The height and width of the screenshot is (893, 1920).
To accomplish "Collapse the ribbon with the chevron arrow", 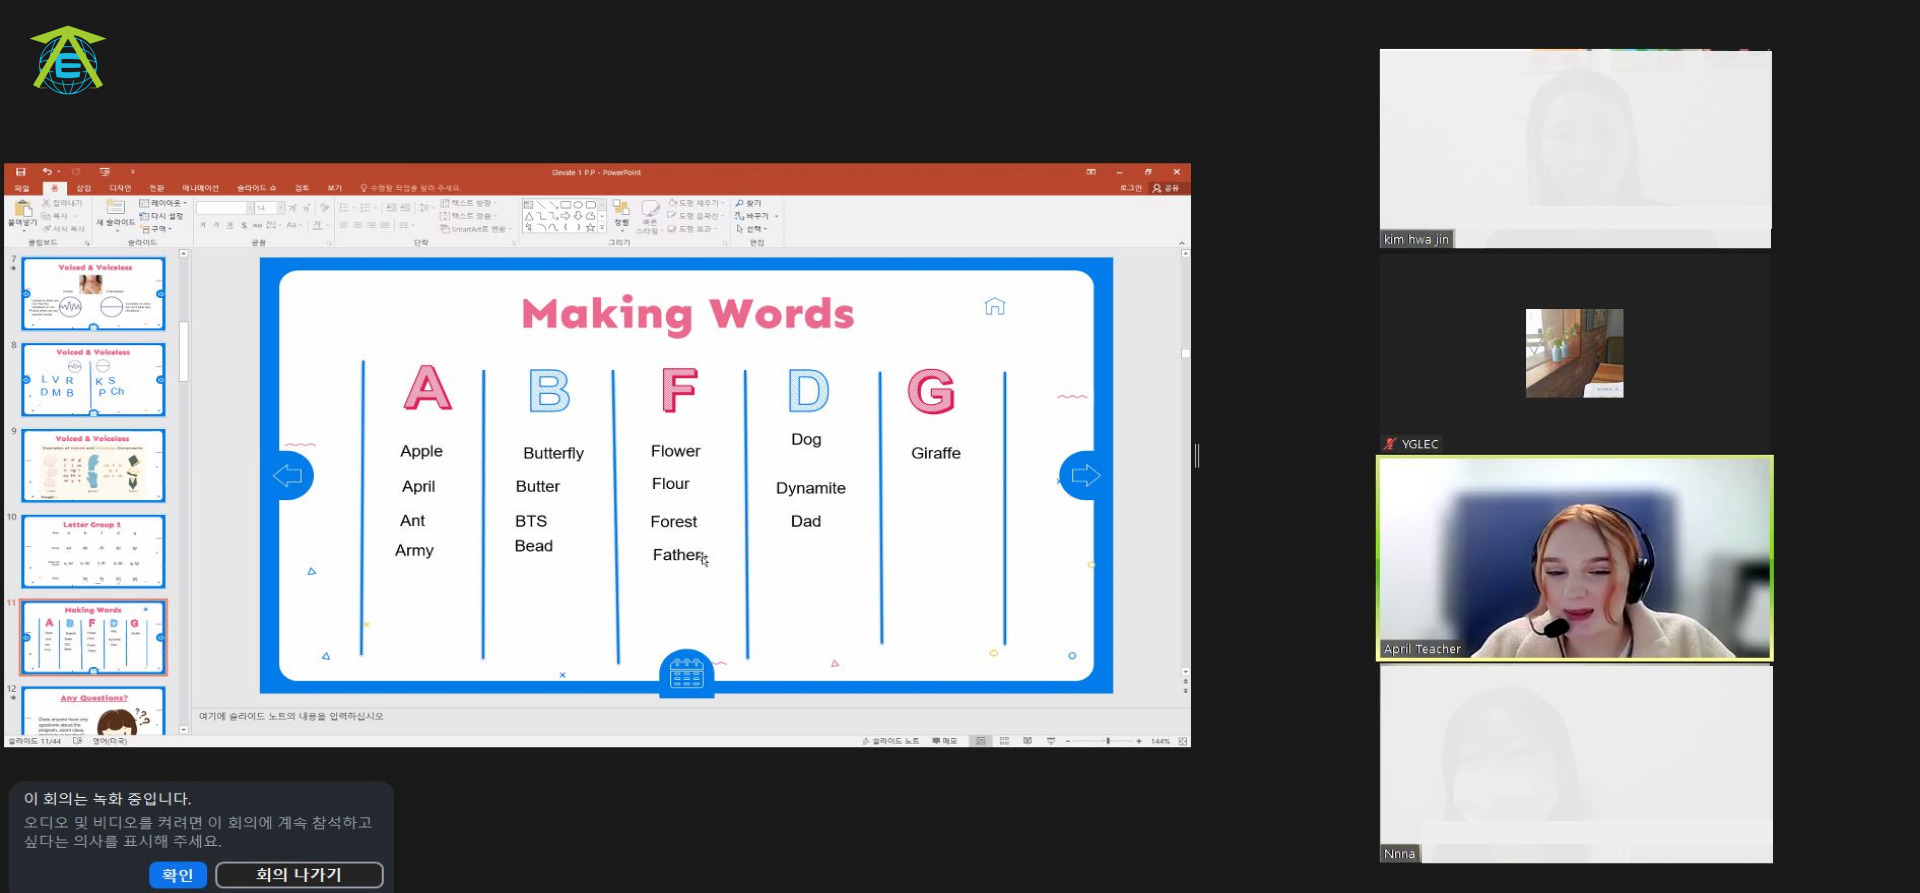I will point(1181,243).
